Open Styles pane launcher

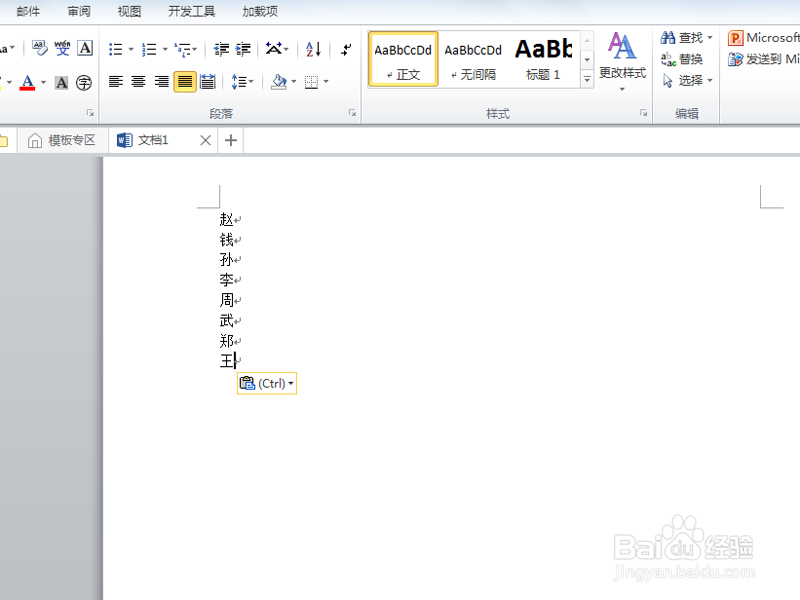[643, 113]
